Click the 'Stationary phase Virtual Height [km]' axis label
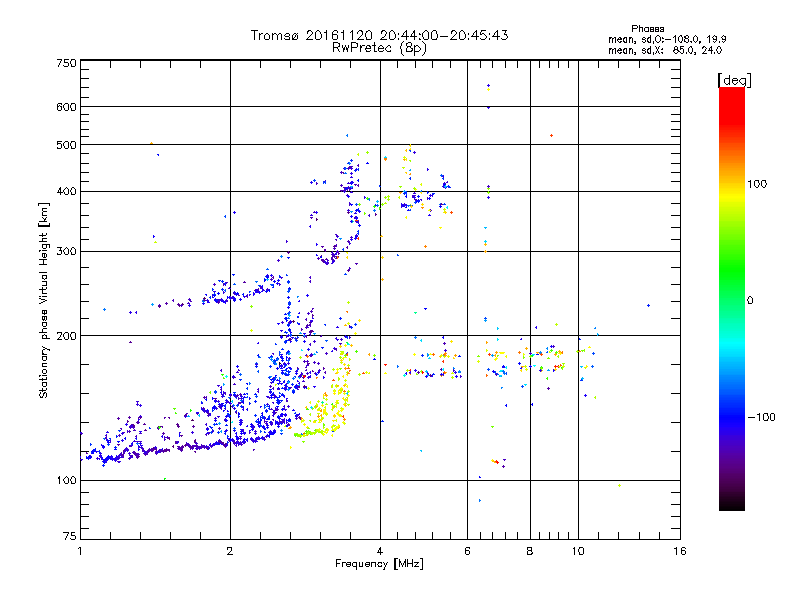The width and height of the screenshot is (800, 600). tap(44, 301)
